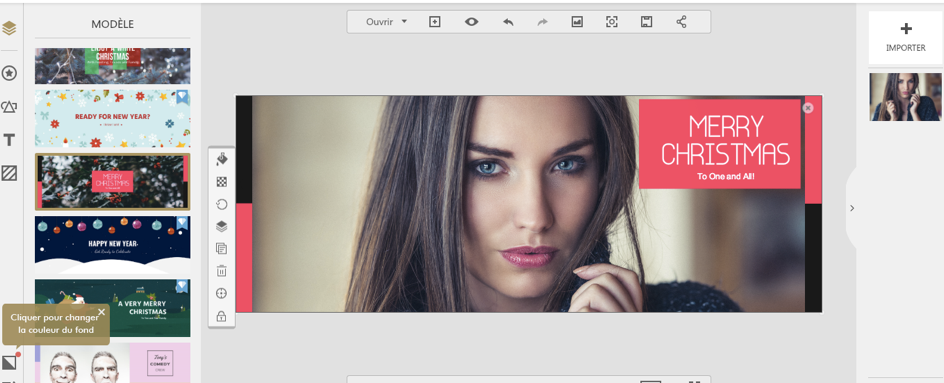Click the layer order stack icon

click(x=222, y=226)
